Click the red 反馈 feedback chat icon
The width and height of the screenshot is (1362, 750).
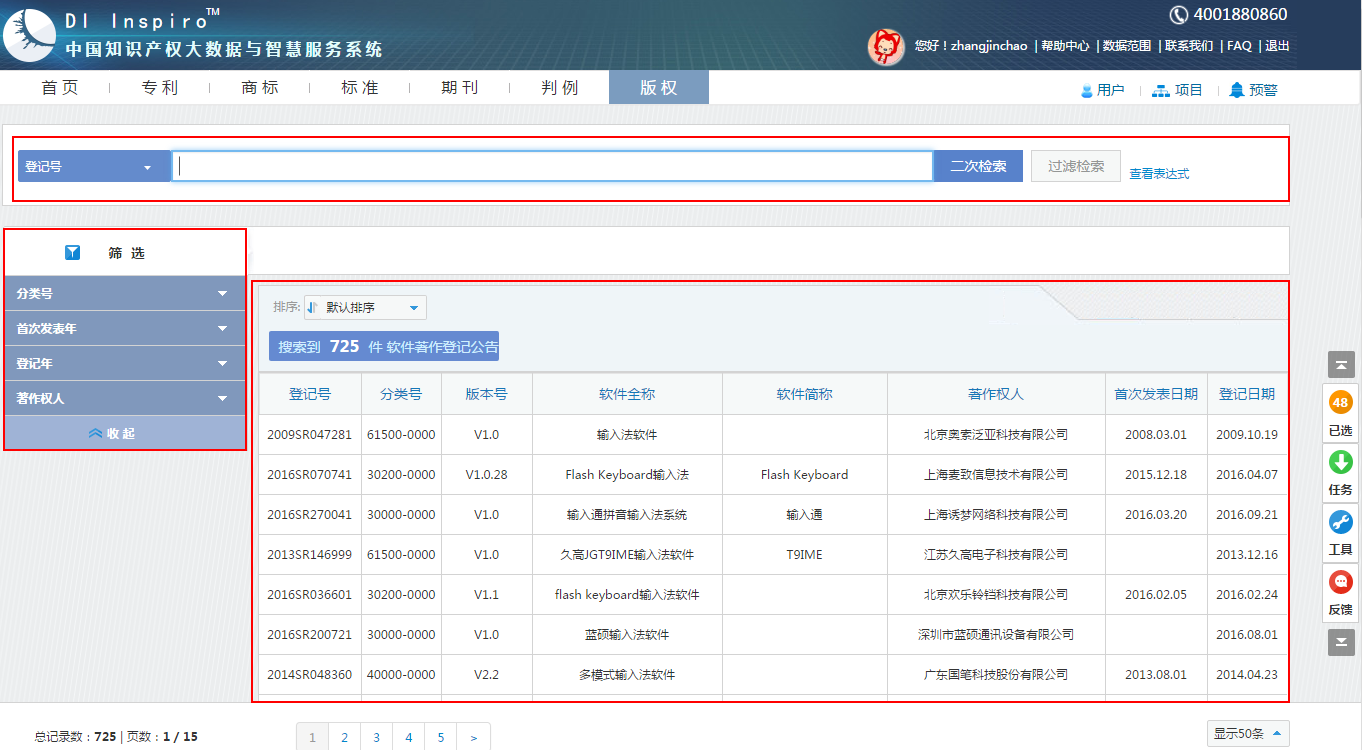[x=1341, y=582]
